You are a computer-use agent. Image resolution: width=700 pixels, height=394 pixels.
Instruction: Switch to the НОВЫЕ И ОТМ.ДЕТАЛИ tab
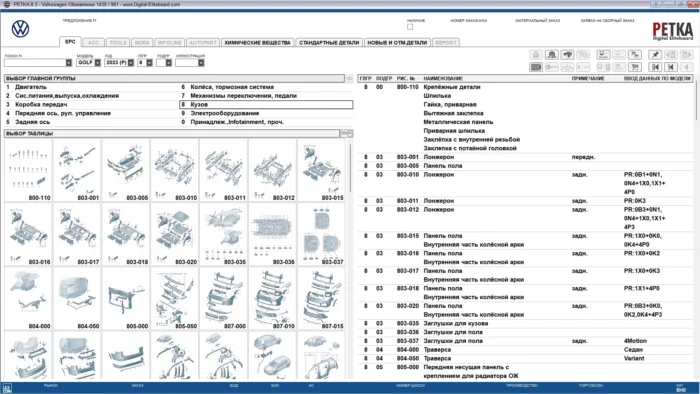click(x=397, y=43)
